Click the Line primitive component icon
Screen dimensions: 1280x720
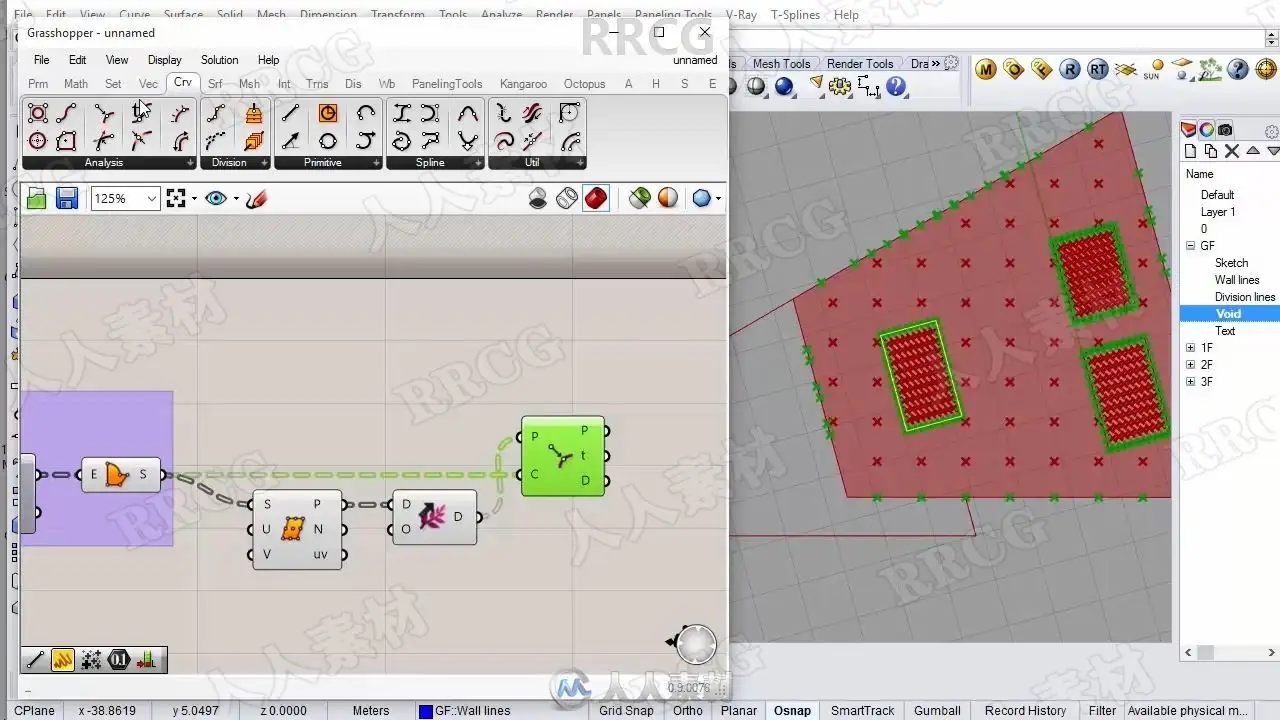click(290, 113)
